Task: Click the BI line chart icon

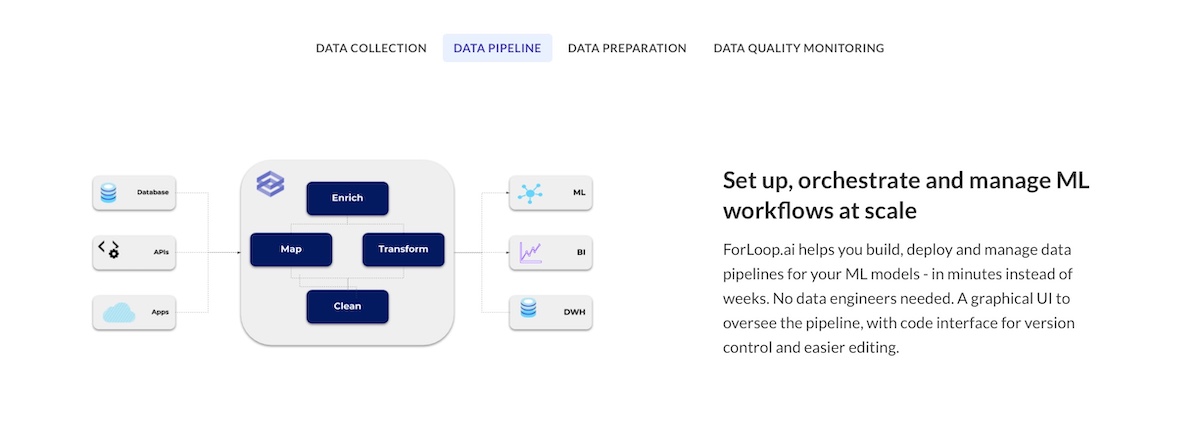Action: tap(530, 252)
